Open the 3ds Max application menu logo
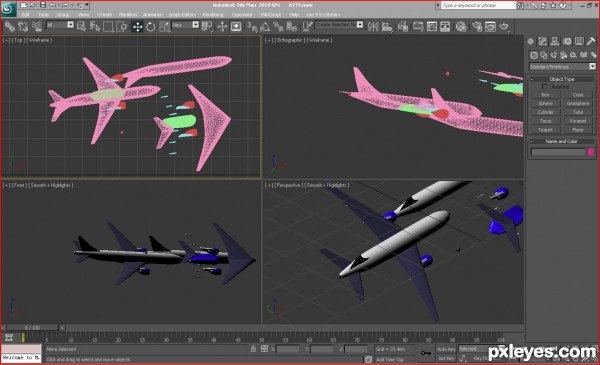The image size is (600, 365). click(8, 8)
